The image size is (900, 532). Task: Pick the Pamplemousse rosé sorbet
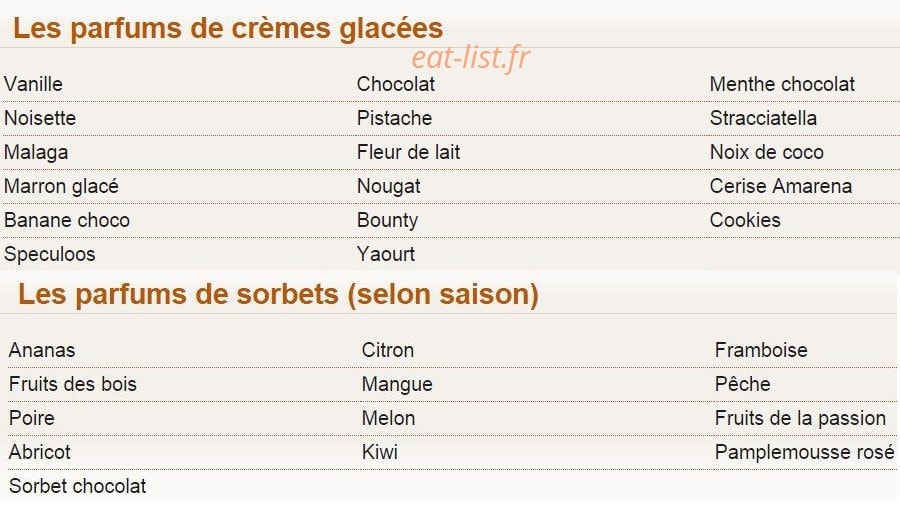(804, 452)
